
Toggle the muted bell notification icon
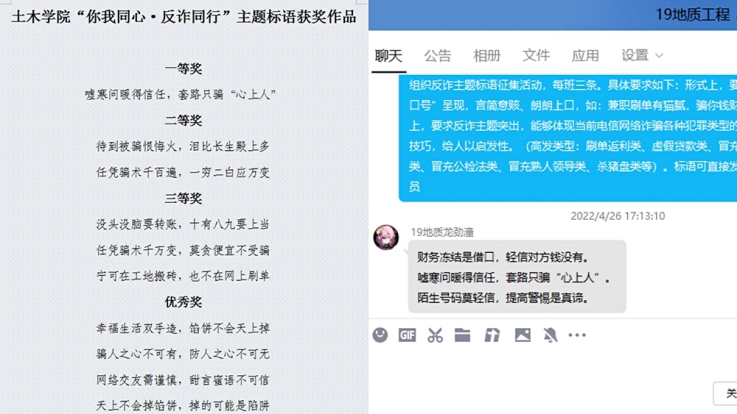click(x=550, y=335)
